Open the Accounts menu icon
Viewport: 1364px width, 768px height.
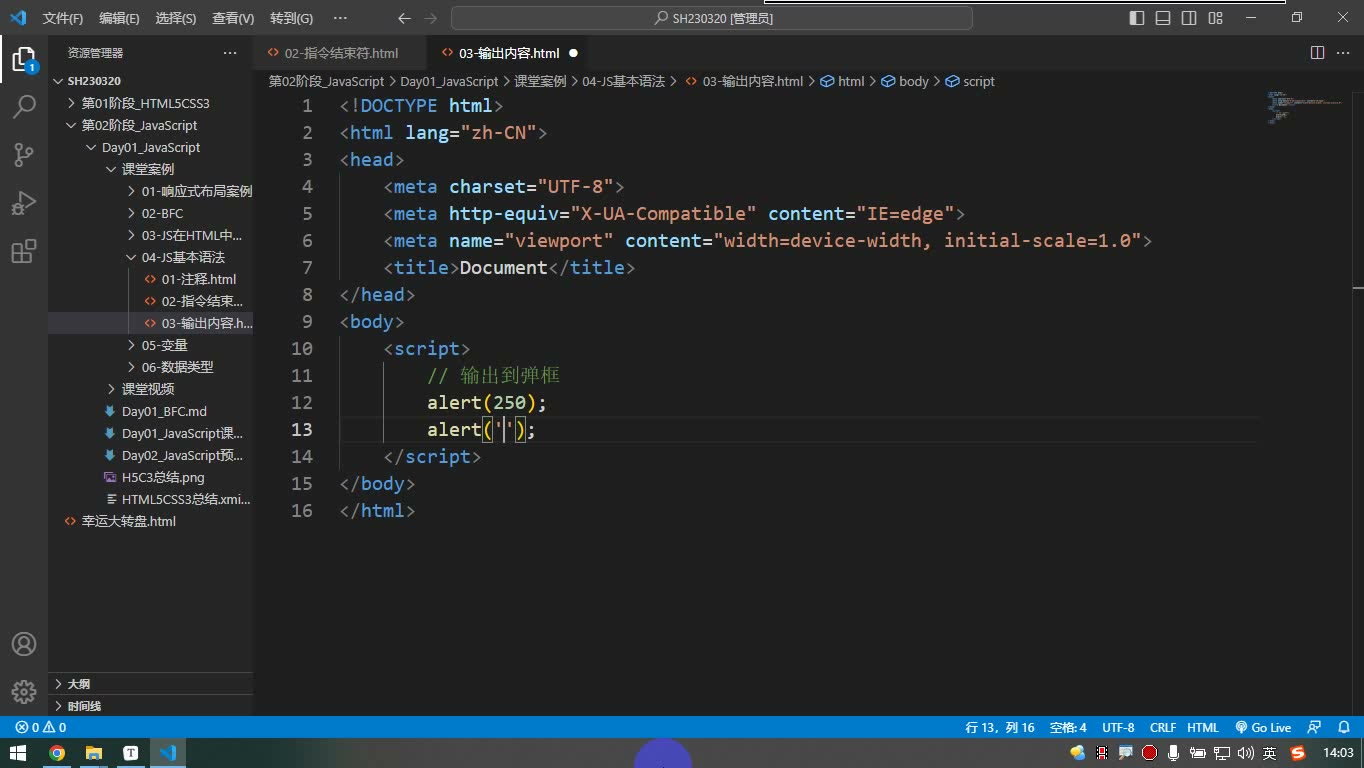point(24,644)
